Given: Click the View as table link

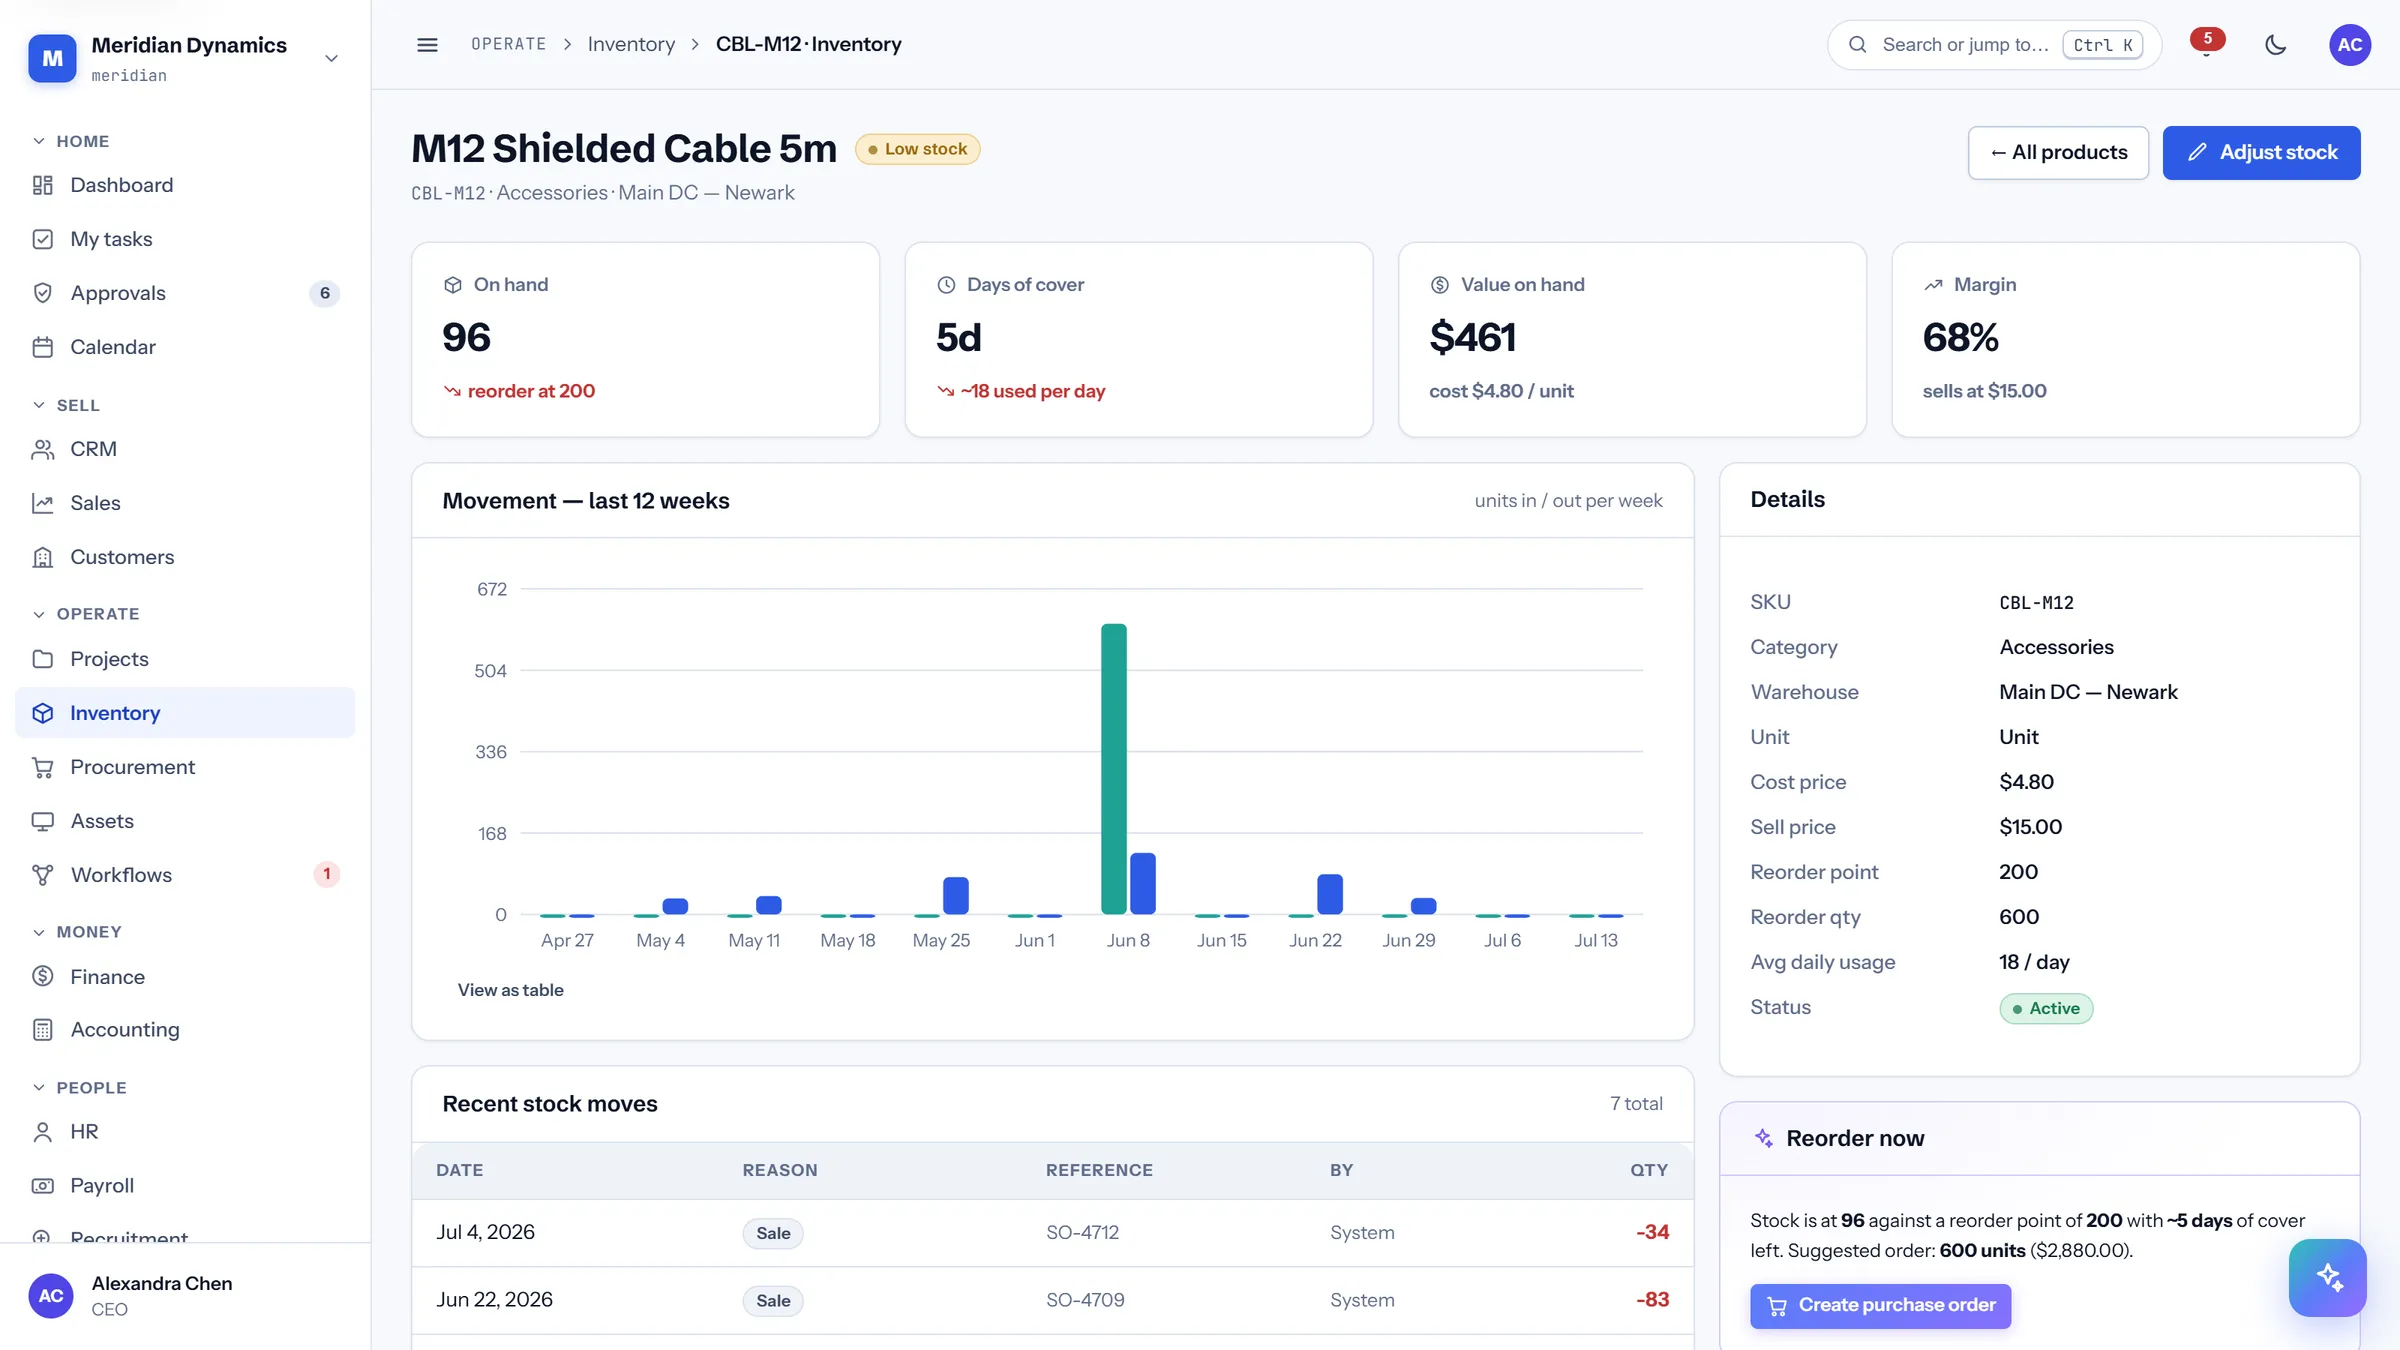Looking at the screenshot, I should (x=510, y=990).
